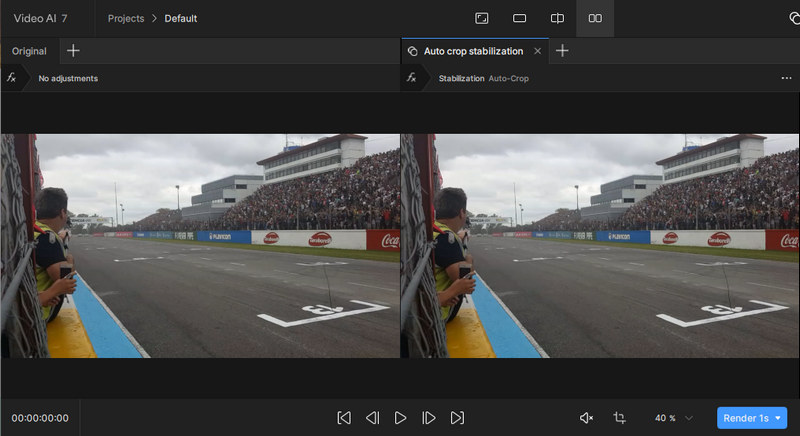This screenshot has height=436, width=800.
Task: Click stabilization icon in Auto crop tab
Action: pyautogui.click(x=412, y=51)
